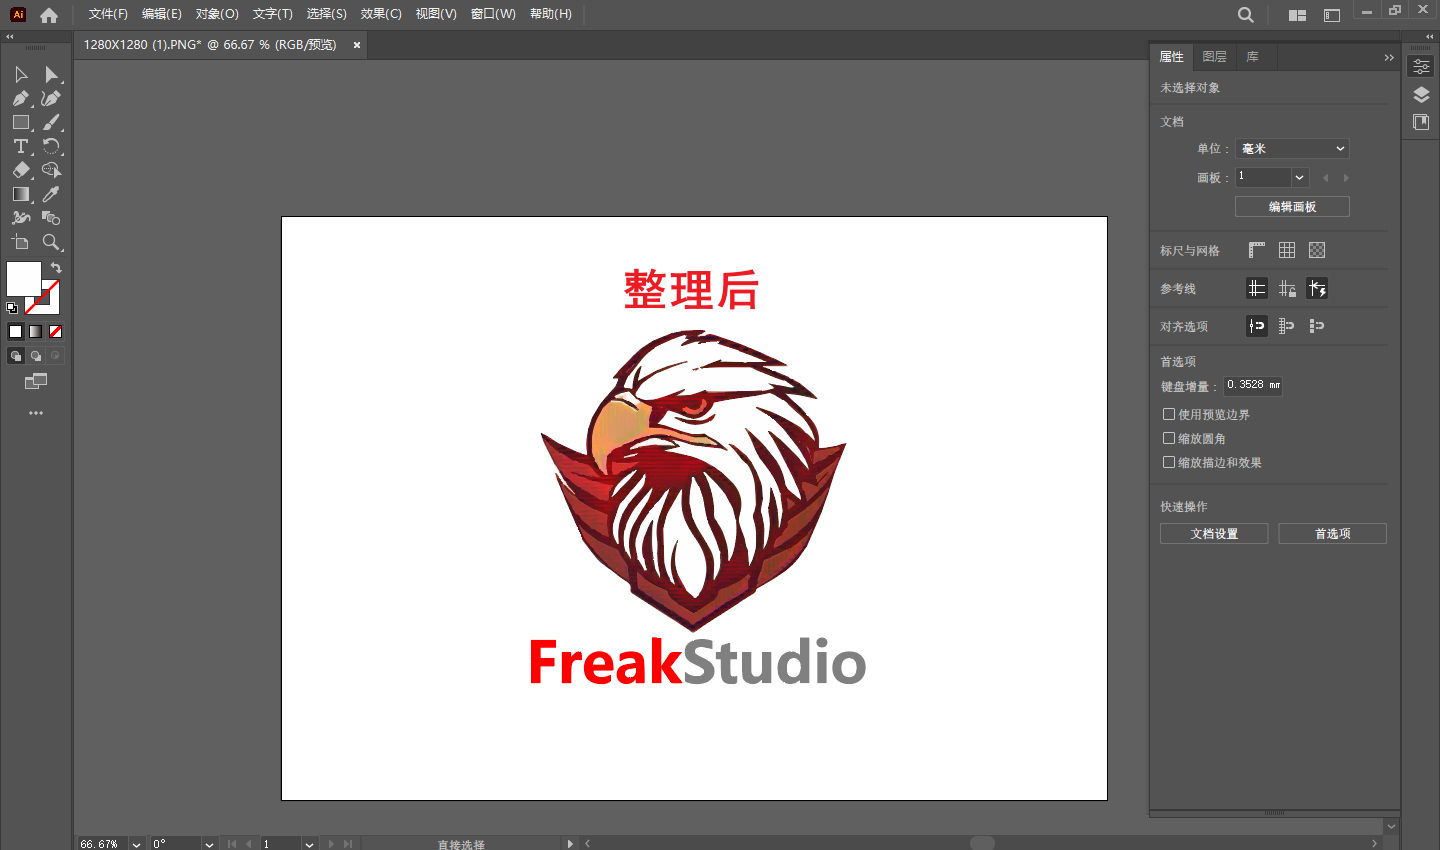Image resolution: width=1440 pixels, height=850 pixels.
Task: Open the 对象(O) menu
Action: [217, 14]
